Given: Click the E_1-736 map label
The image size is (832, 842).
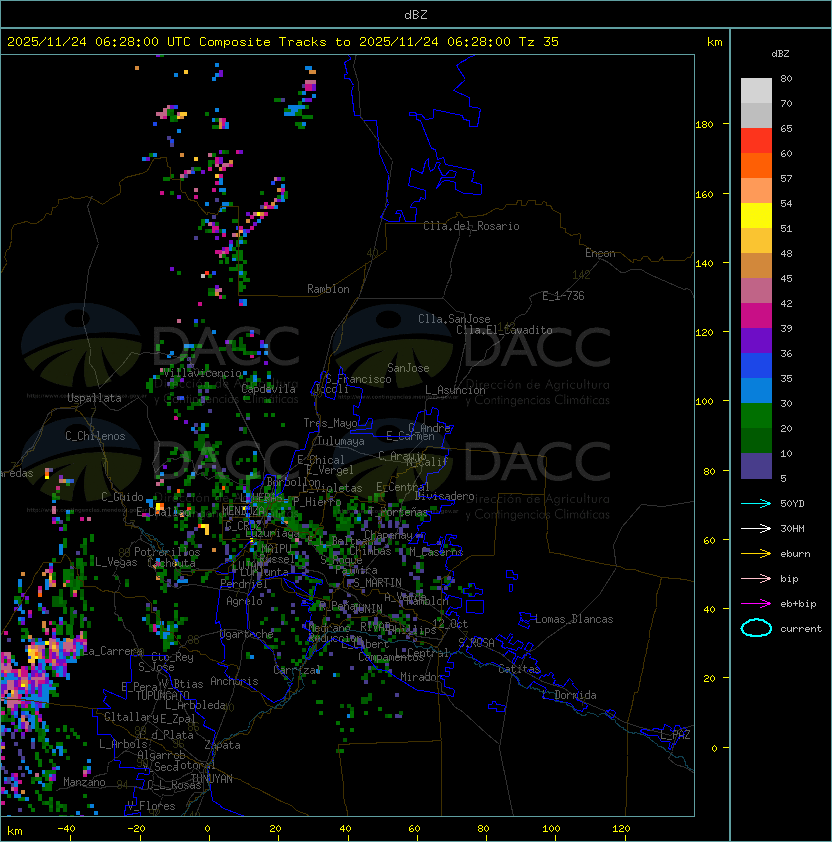Looking at the screenshot, I should (x=563, y=296).
